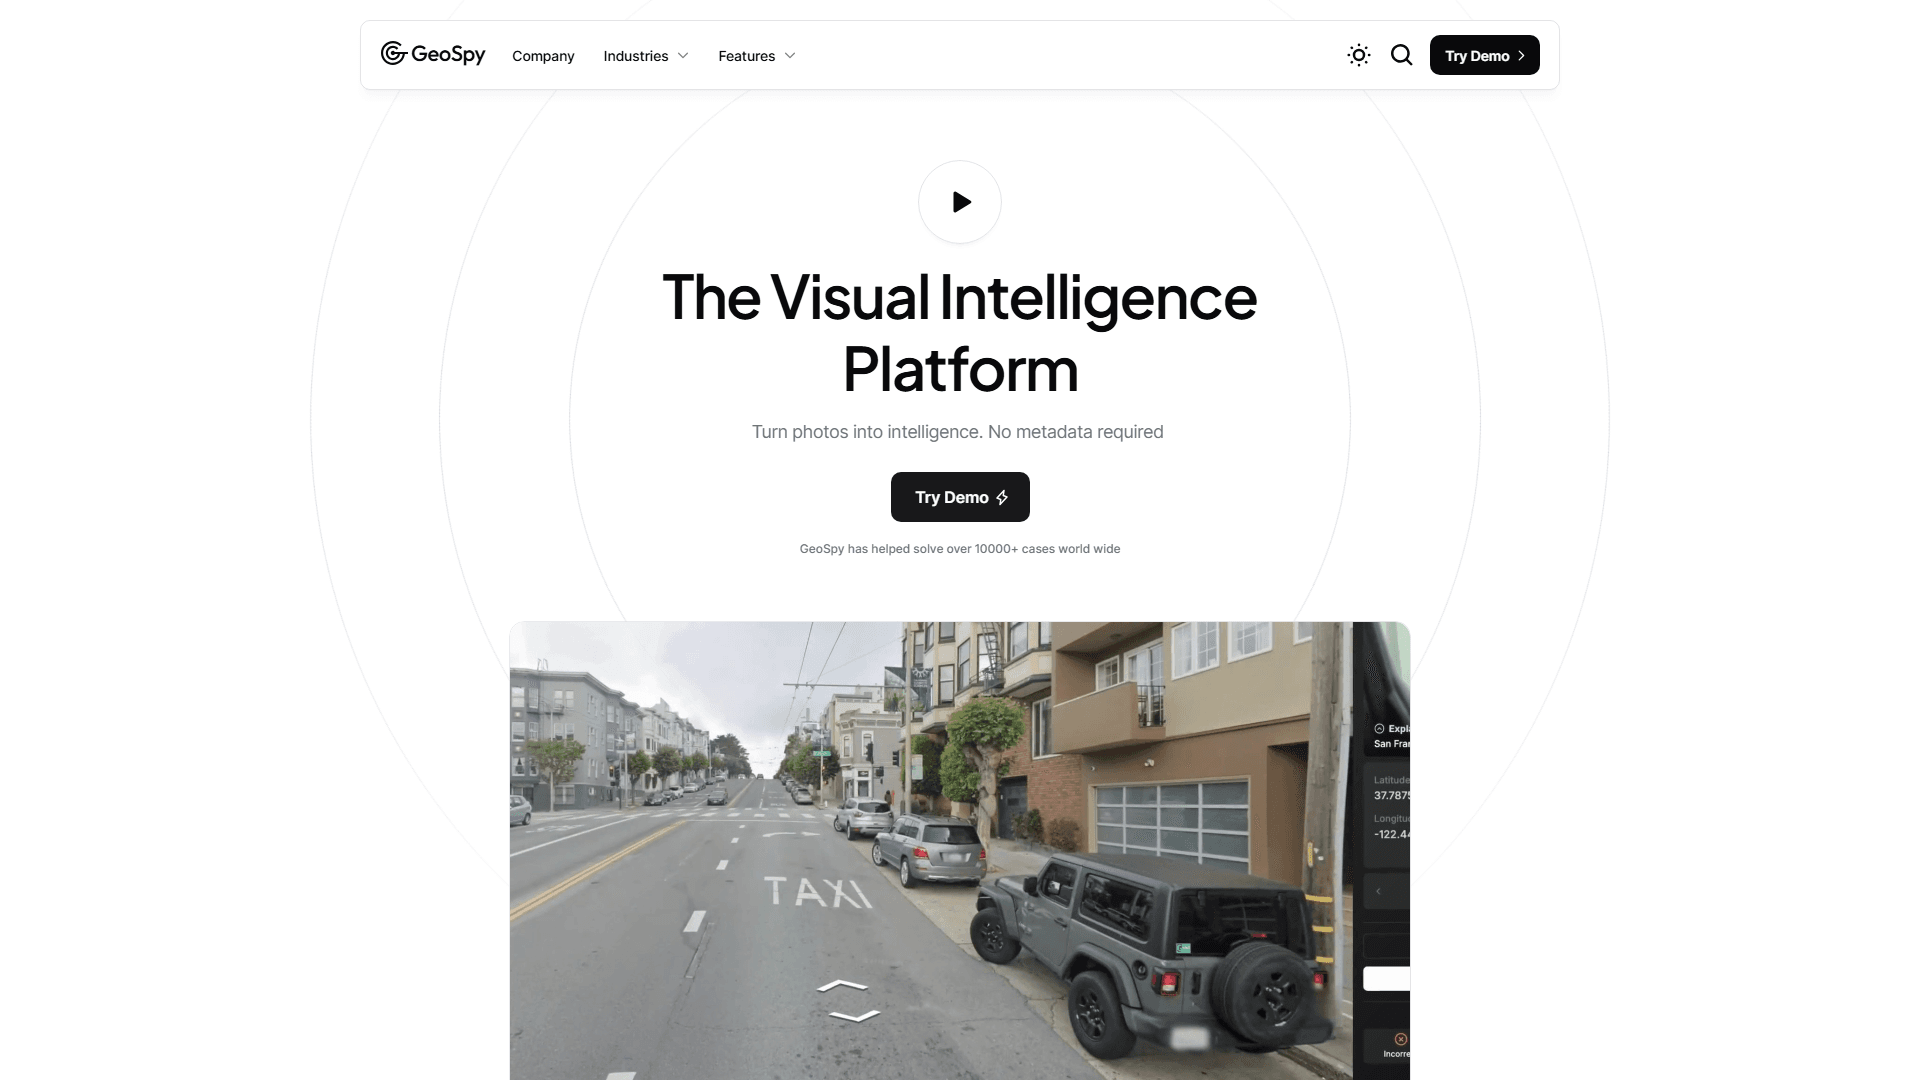This screenshot has width=1920, height=1080.
Task: Toggle the light/dark theme sun icon
Action: (x=1358, y=55)
